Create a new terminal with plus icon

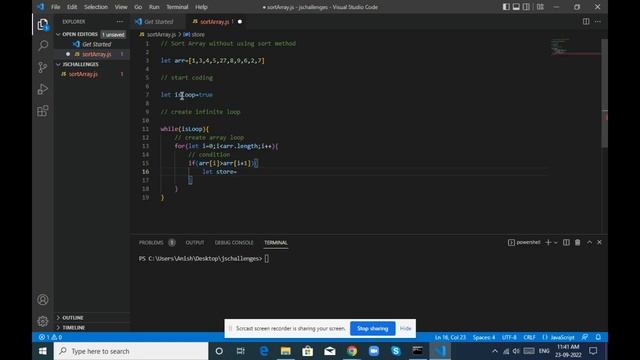tap(548, 242)
